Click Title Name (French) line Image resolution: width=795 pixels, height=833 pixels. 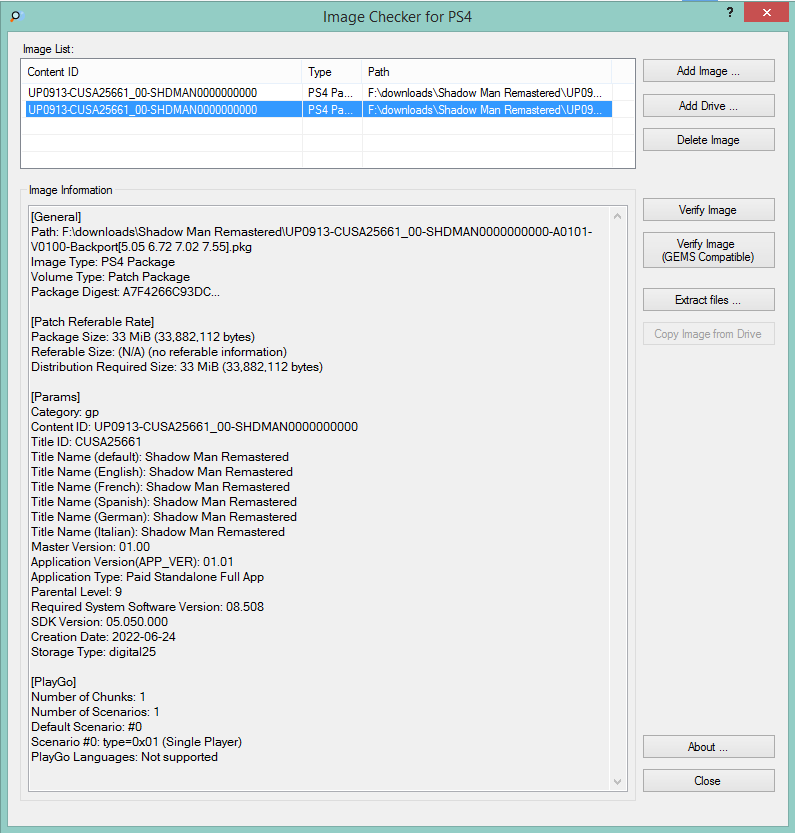160,487
